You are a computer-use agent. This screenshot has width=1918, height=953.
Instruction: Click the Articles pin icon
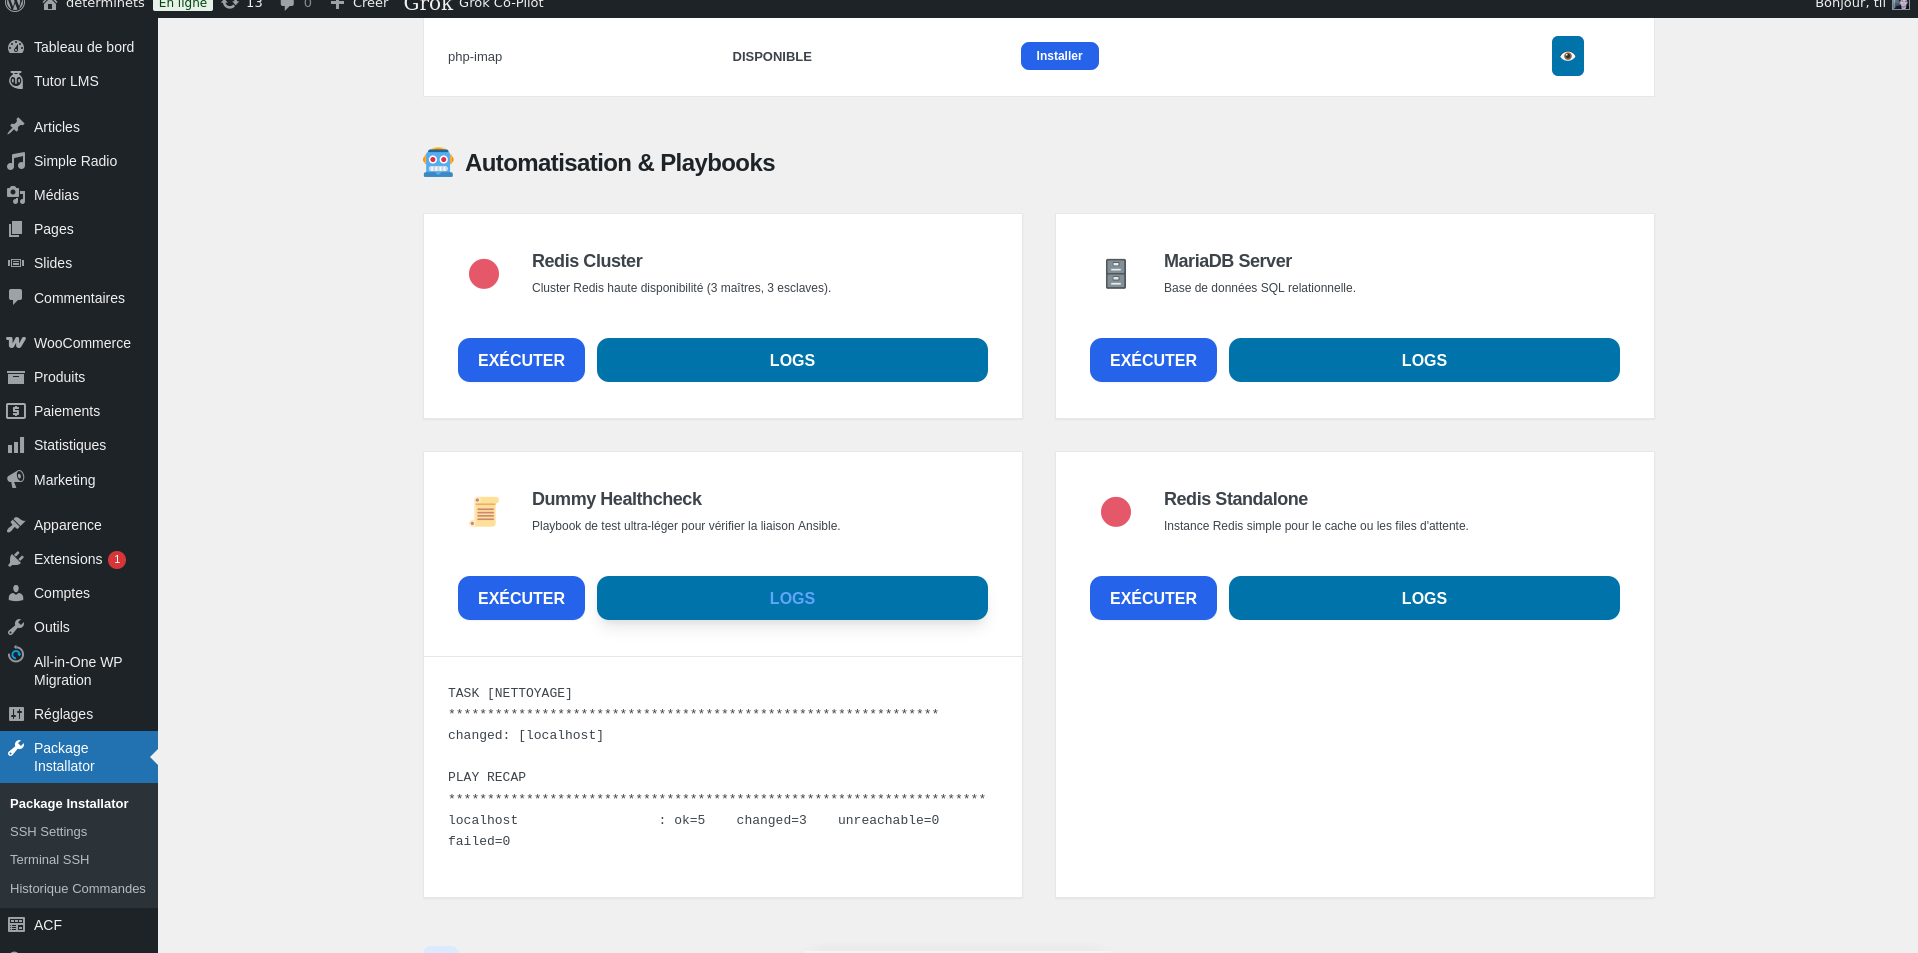pyautogui.click(x=16, y=127)
